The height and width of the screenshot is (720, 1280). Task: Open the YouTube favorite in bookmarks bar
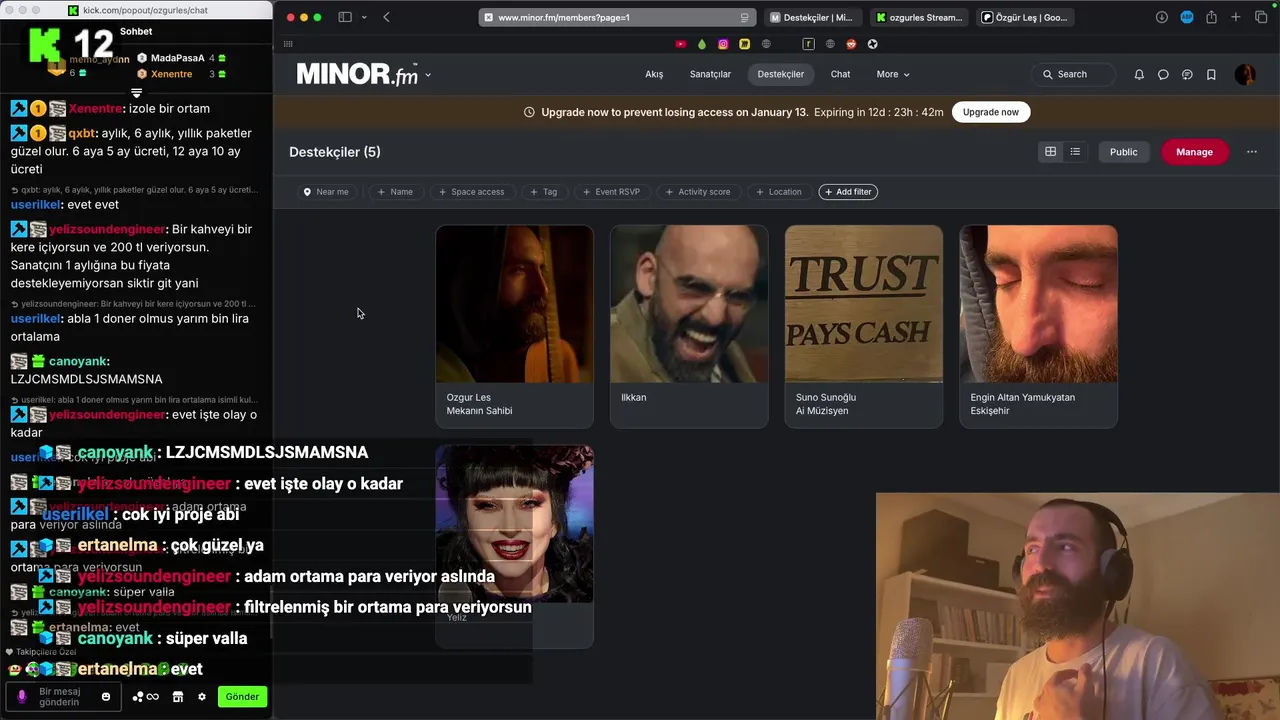tap(681, 44)
